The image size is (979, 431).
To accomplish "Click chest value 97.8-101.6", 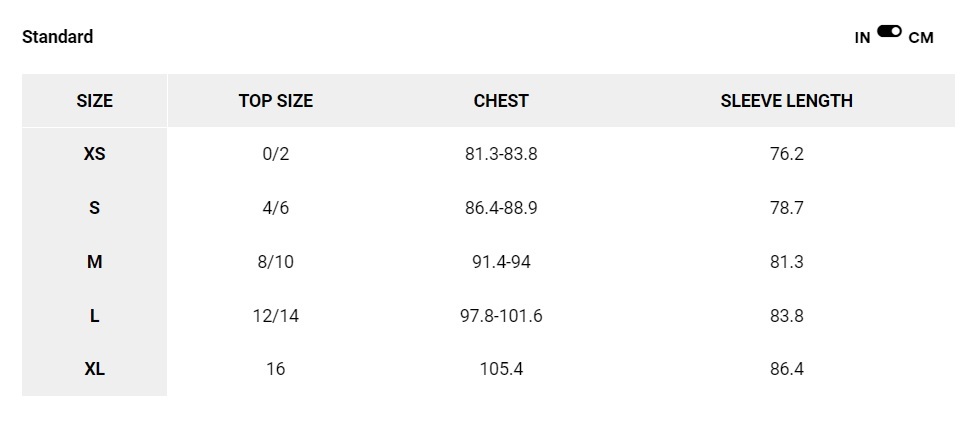I will pyautogui.click(x=501, y=316).
